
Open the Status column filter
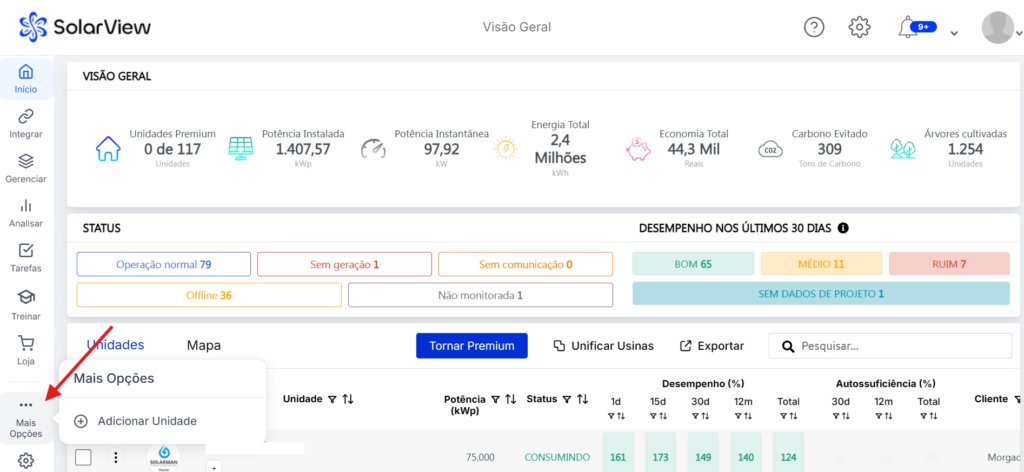coord(566,399)
